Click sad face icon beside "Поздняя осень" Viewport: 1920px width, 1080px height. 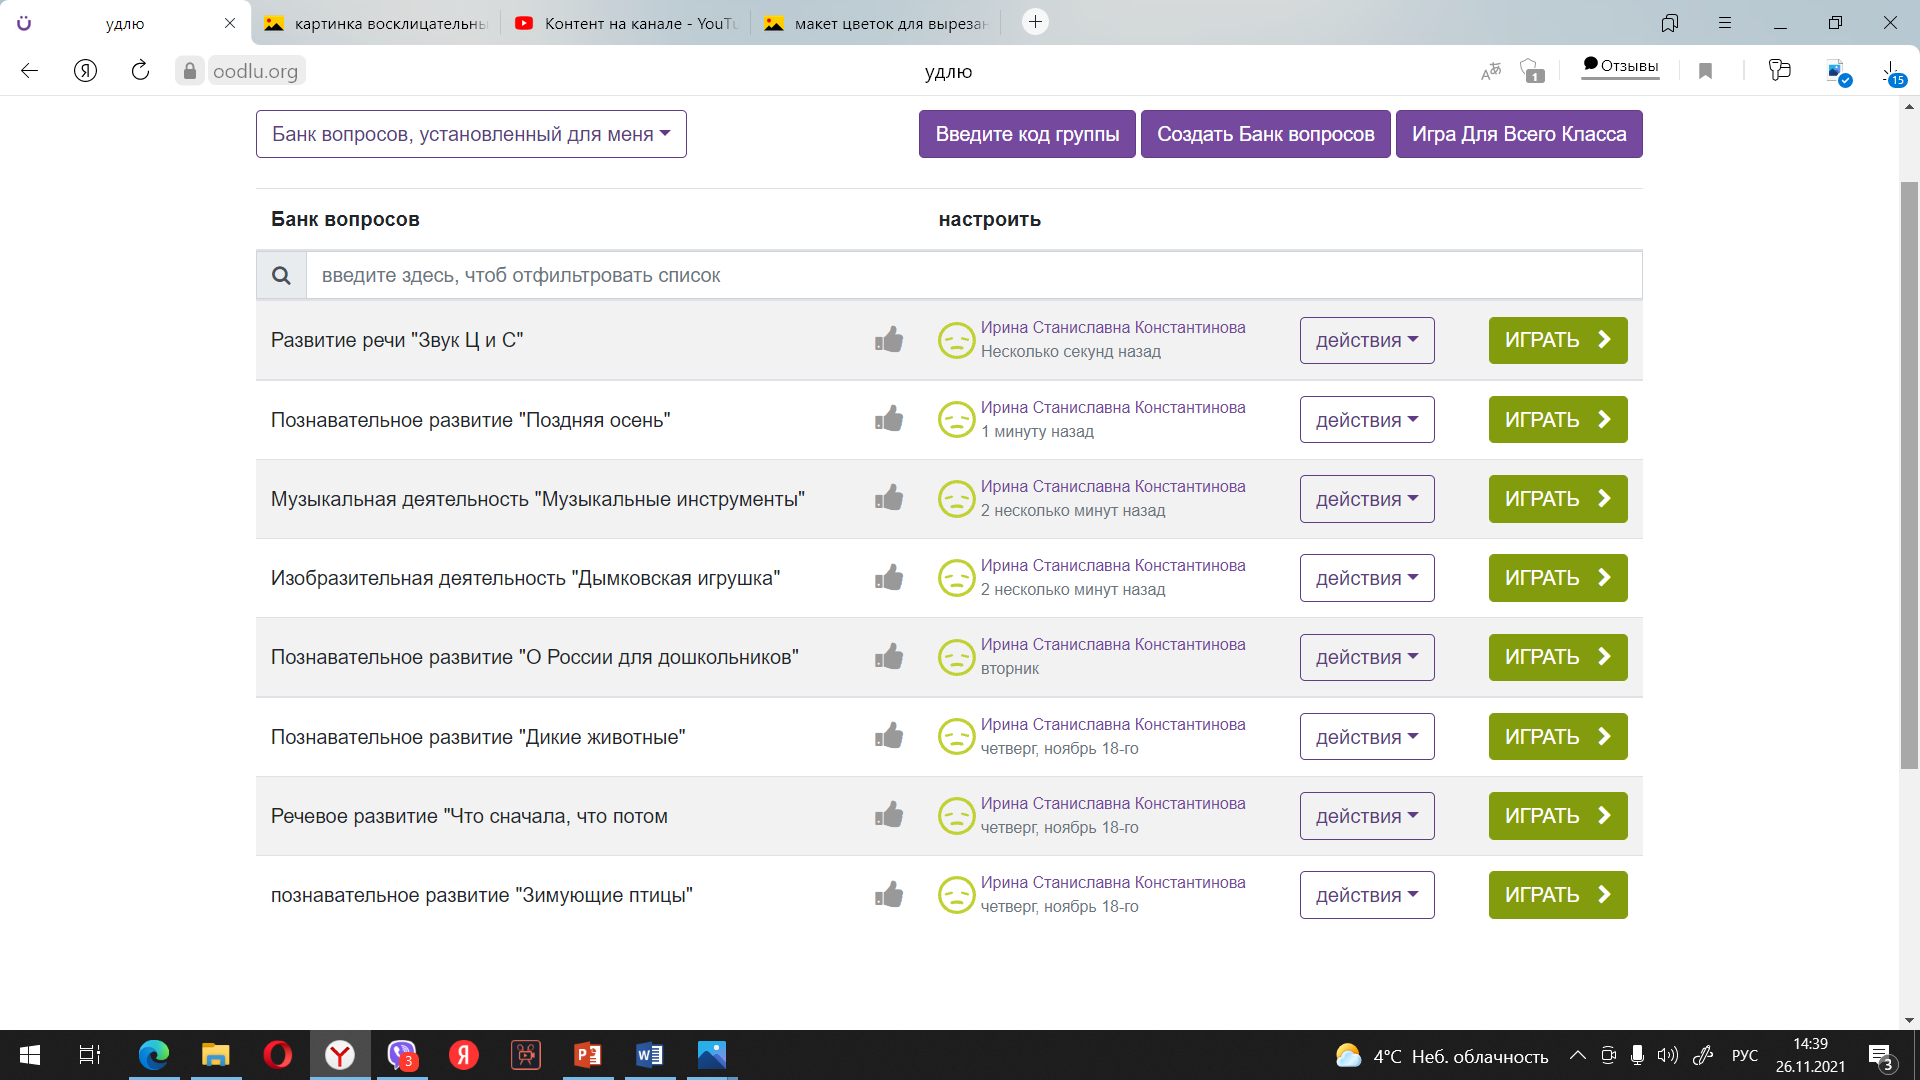pyautogui.click(x=956, y=420)
